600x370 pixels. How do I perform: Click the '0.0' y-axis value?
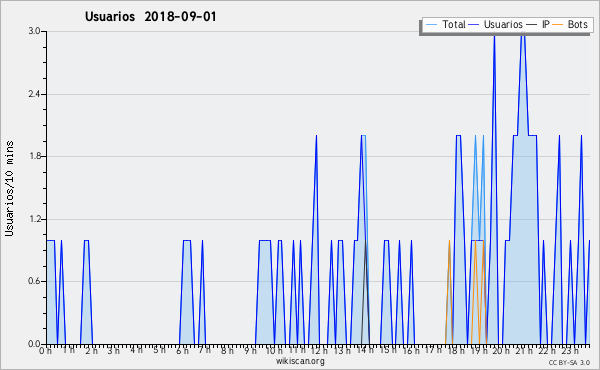34,344
